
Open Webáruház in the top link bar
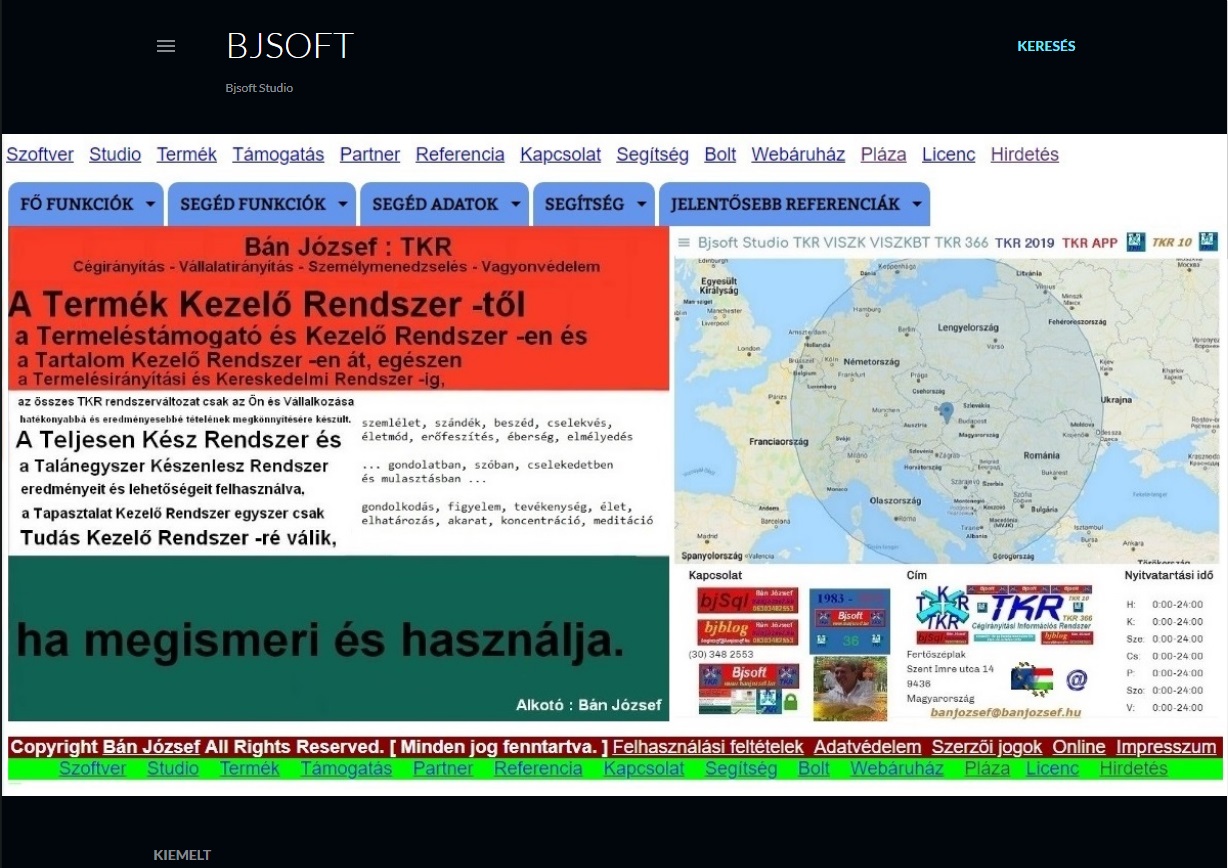click(x=798, y=155)
